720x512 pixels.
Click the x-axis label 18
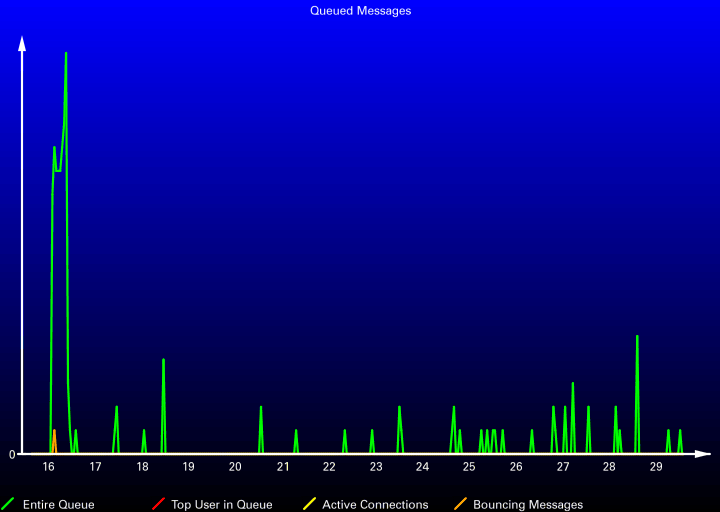click(x=142, y=467)
